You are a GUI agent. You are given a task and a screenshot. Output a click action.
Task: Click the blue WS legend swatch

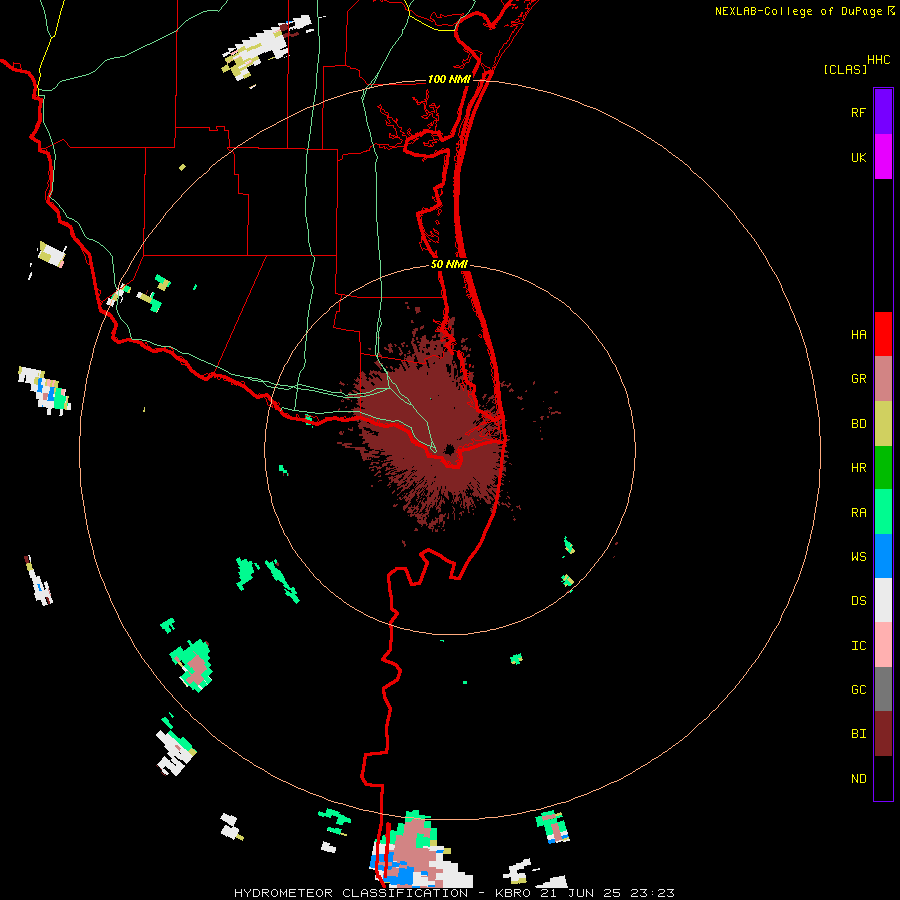tap(883, 556)
